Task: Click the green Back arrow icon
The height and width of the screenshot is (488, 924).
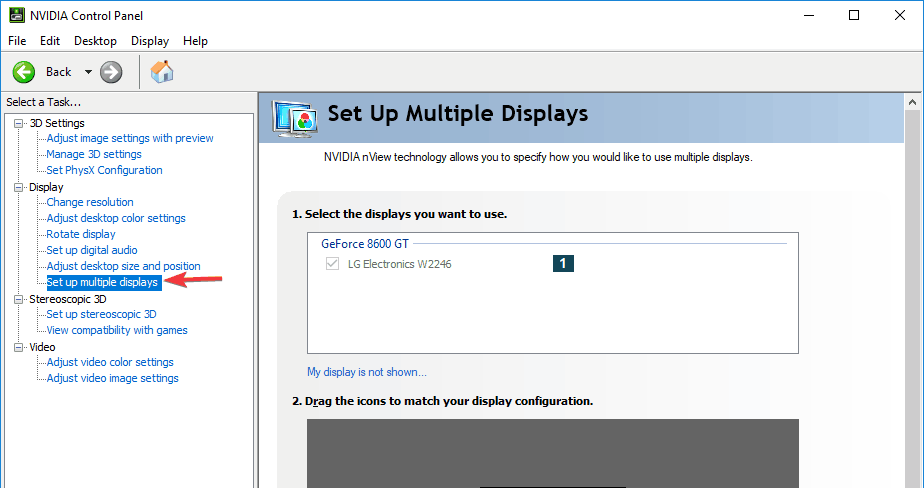Action: click(24, 71)
